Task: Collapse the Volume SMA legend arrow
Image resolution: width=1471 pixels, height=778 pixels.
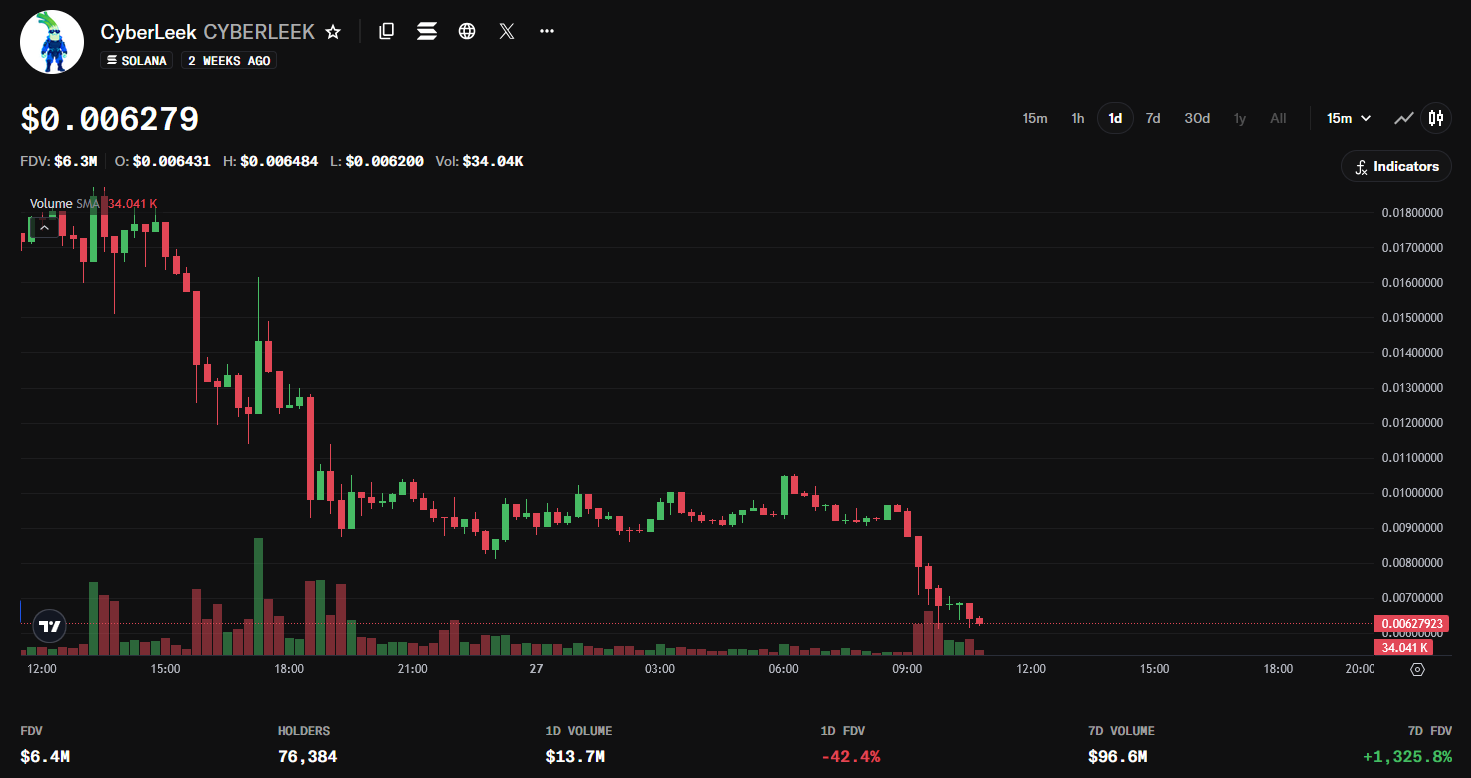Action: tap(43, 228)
